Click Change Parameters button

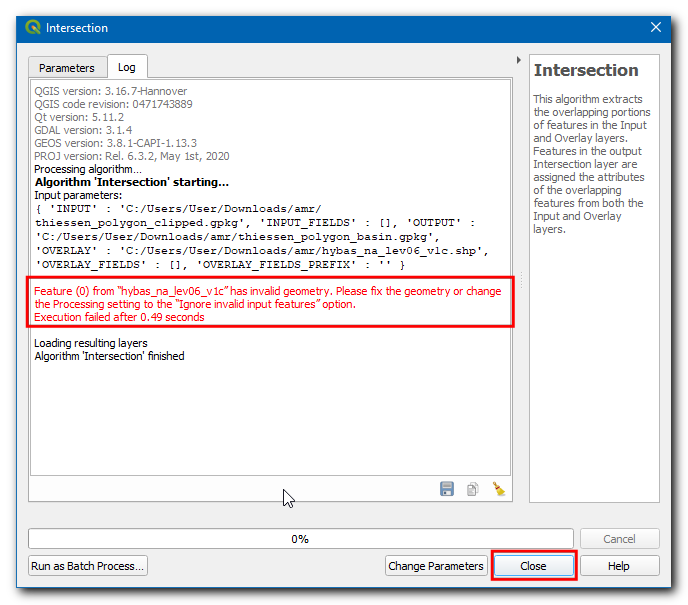click(436, 566)
